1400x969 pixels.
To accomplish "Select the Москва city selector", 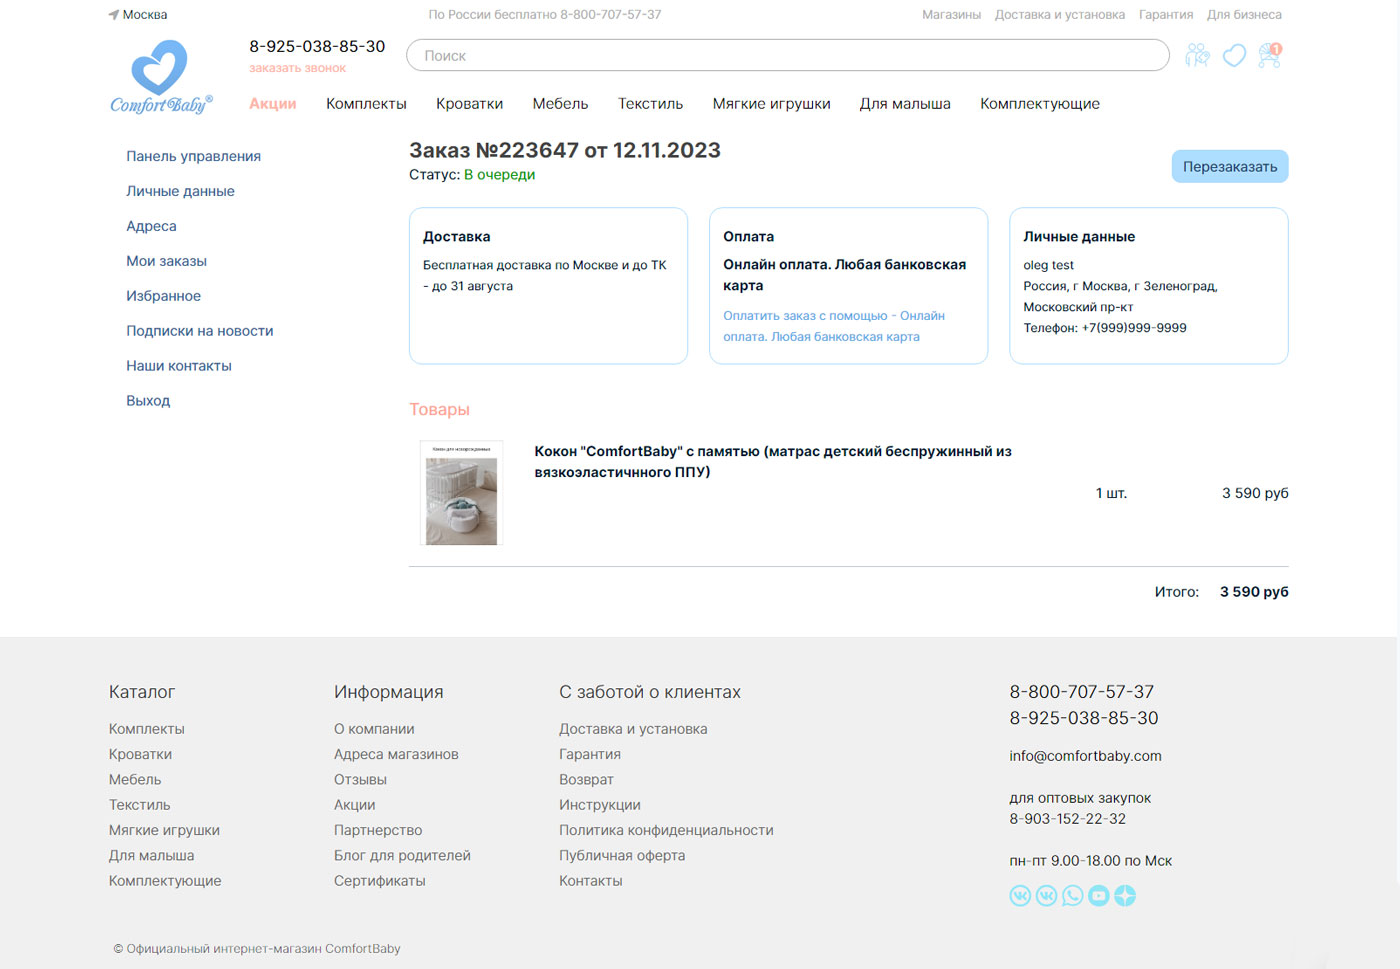I will [x=145, y=15].
